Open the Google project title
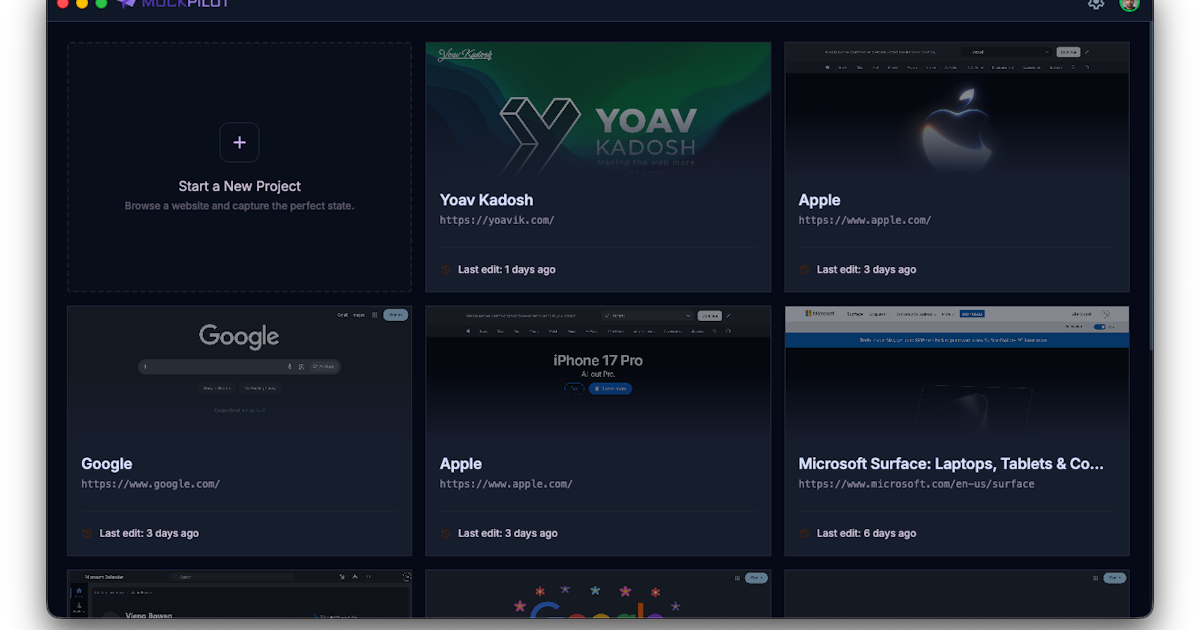Image resolution: width=1200 pixels, height=630 pixels. coord(106,464)
